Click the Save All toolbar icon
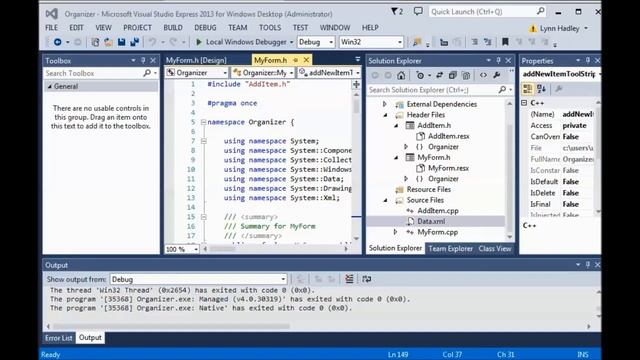Image resolution: width=640 pixels, height=360 pixels. [134, 42]
